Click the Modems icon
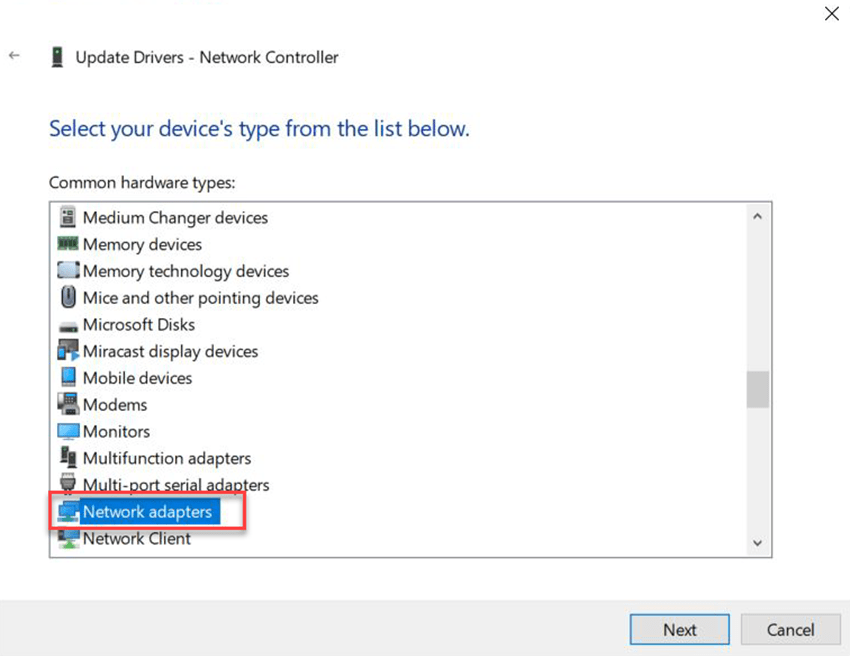 68,405
